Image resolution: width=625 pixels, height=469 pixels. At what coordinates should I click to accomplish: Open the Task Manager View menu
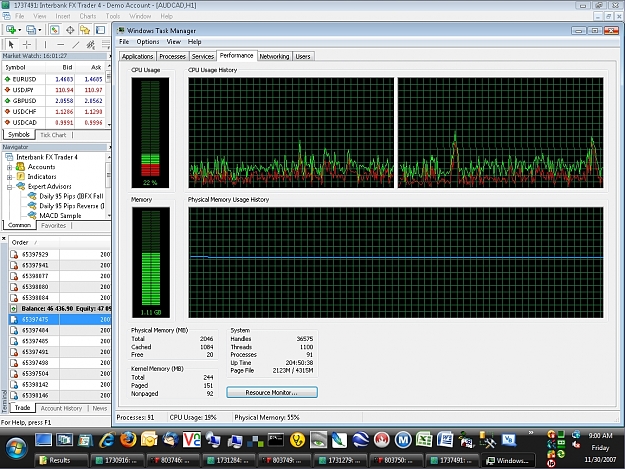173,42
